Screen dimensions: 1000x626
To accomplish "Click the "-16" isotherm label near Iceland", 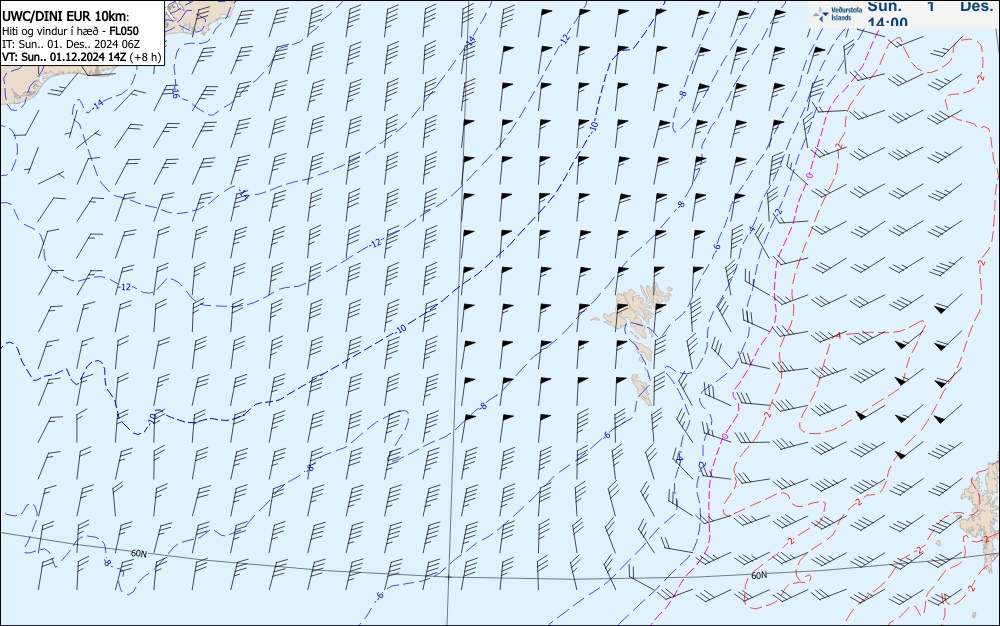I will click(175, 93).
